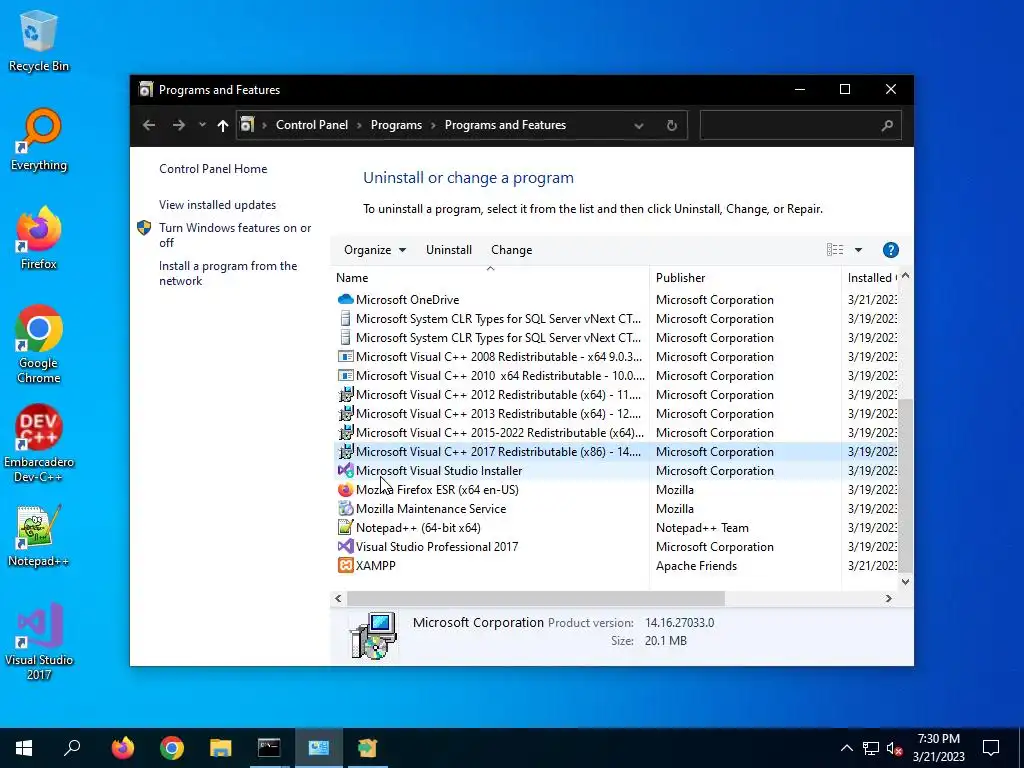1024x768 pixels.
Task: Click the scroll down arrow of program list
Action: pos(905,581)
